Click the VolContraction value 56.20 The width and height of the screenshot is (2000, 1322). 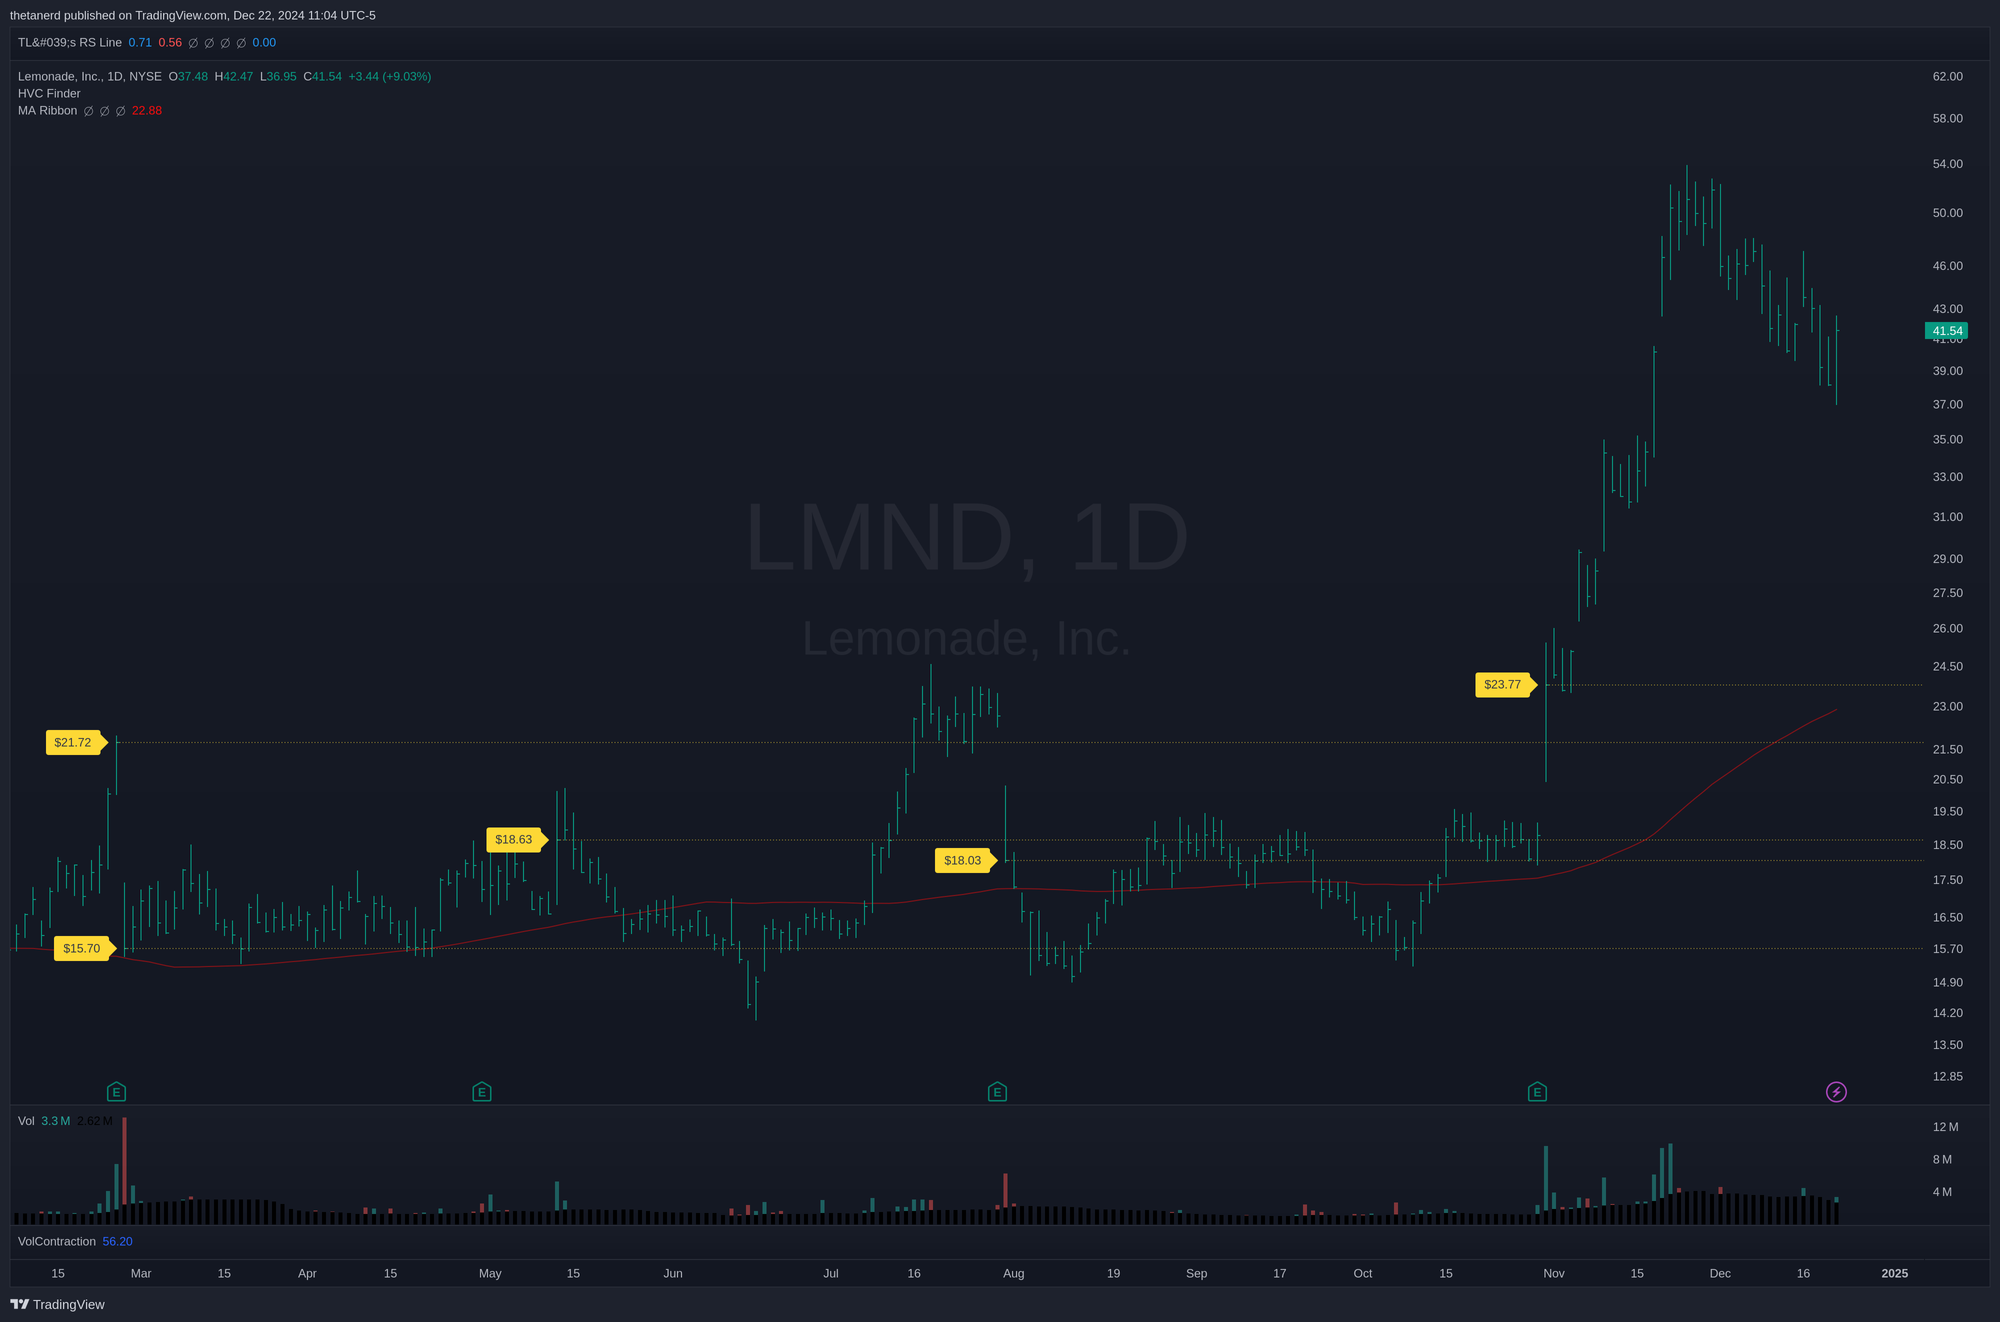pyautogui.click(x=117, y=1241)
